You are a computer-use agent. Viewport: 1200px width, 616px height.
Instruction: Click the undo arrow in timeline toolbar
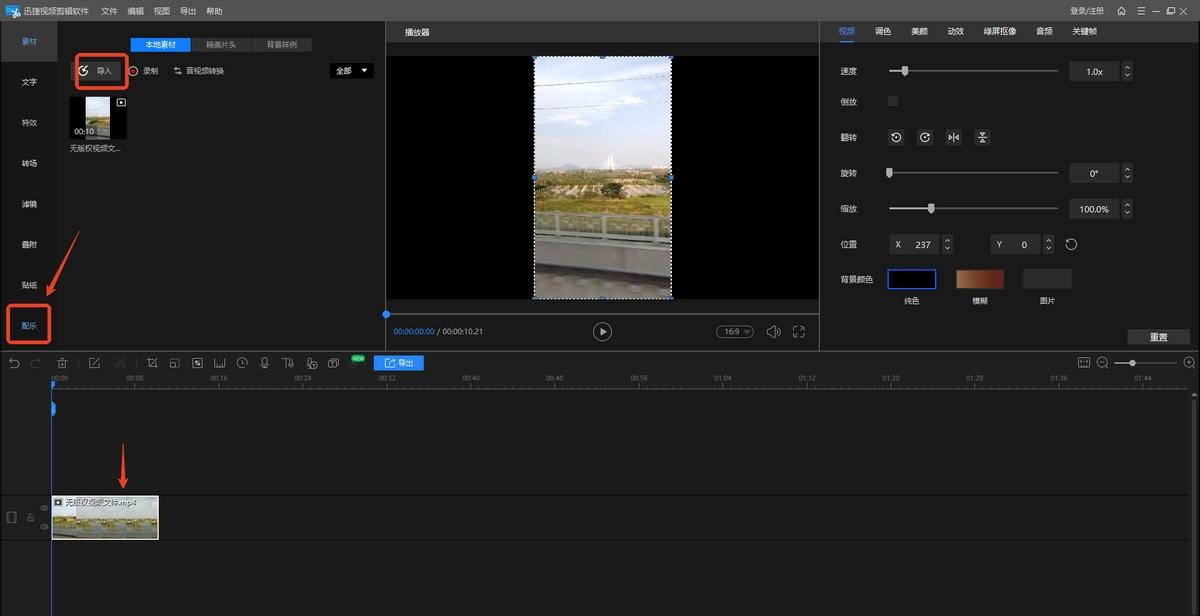(x=14, y=363)
